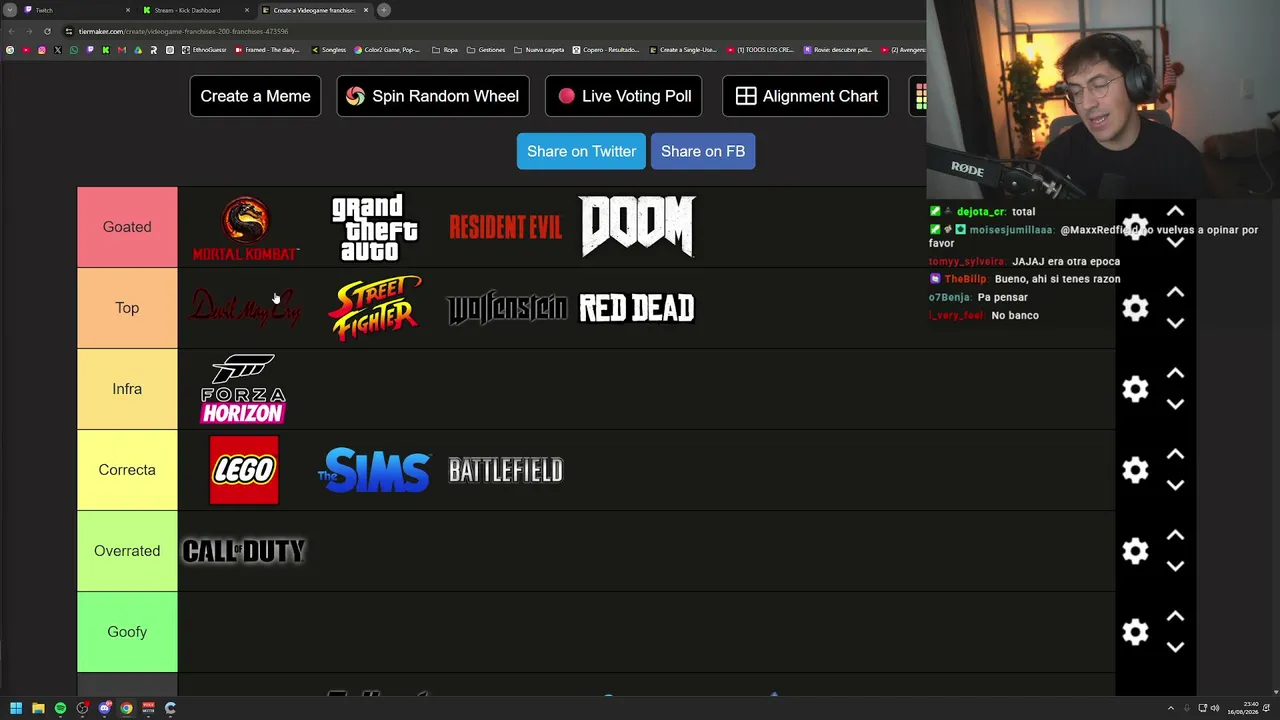Open settings gear for the Correcta row
1280x720 pixels.
(x=1135, y=470)
